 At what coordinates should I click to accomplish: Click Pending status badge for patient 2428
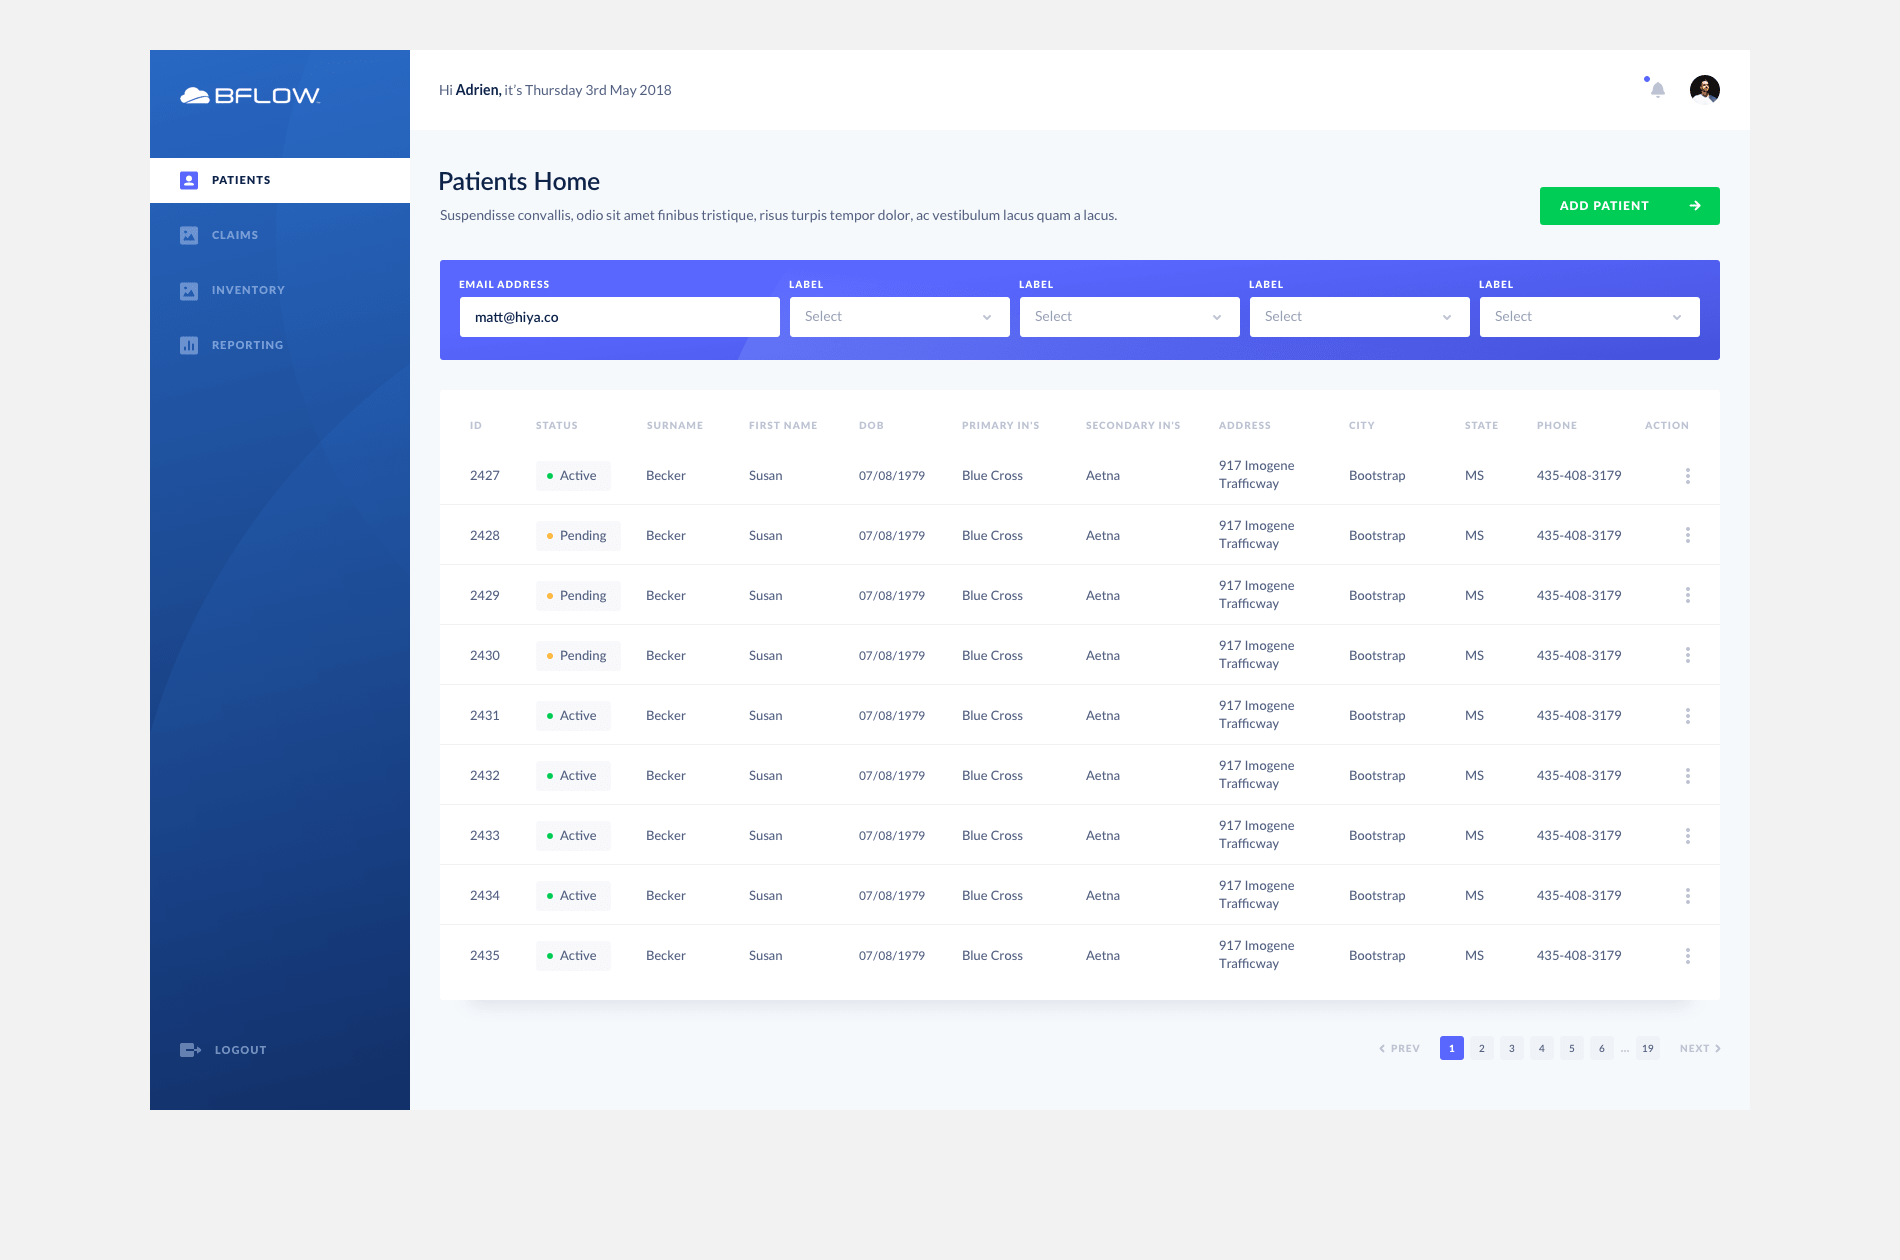pos(578,536)
